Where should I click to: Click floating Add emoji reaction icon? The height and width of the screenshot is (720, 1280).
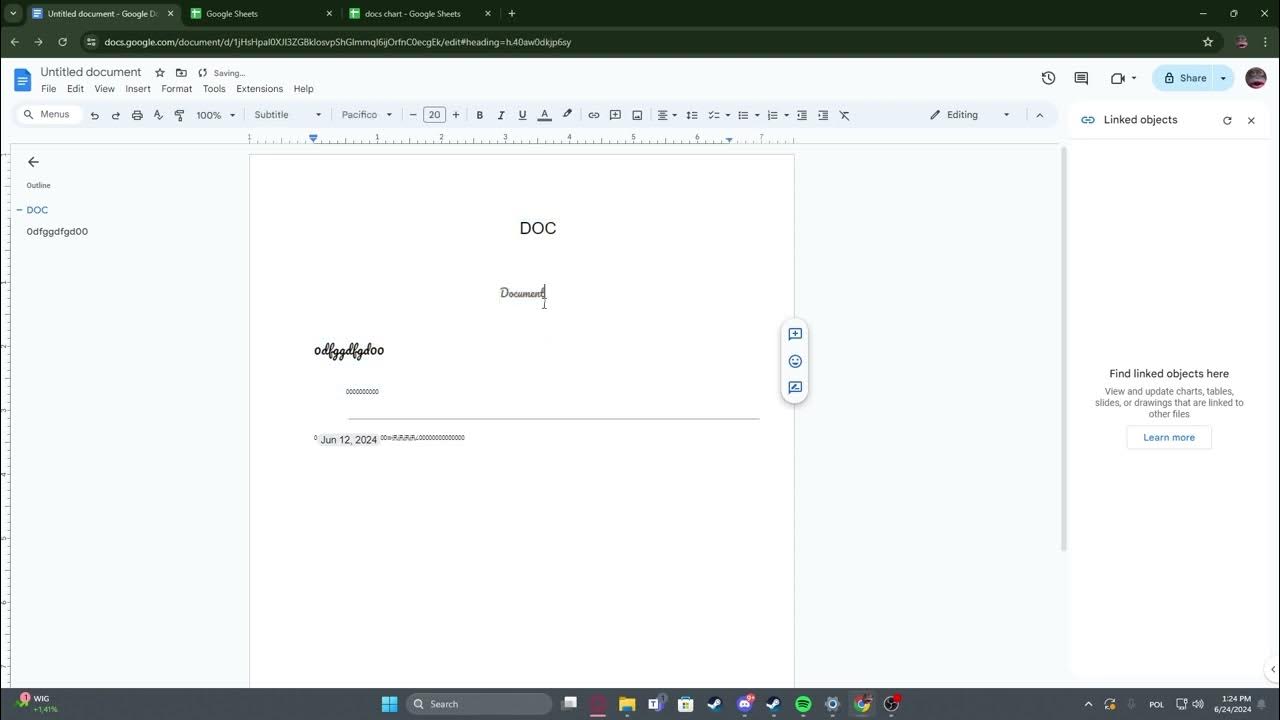[x=795, y=361]
